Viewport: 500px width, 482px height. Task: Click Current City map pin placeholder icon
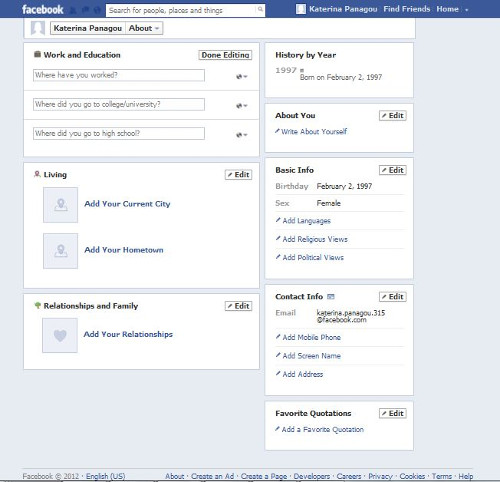pos(60,205)
